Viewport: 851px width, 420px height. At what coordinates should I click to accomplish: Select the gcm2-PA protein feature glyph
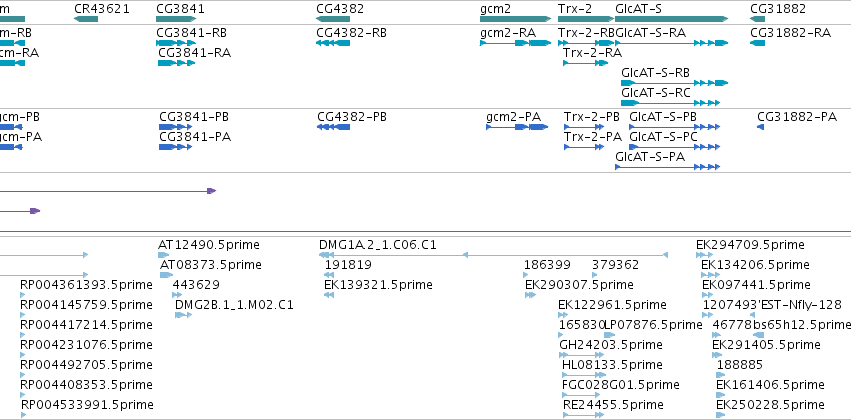click(x=517, y=127)
